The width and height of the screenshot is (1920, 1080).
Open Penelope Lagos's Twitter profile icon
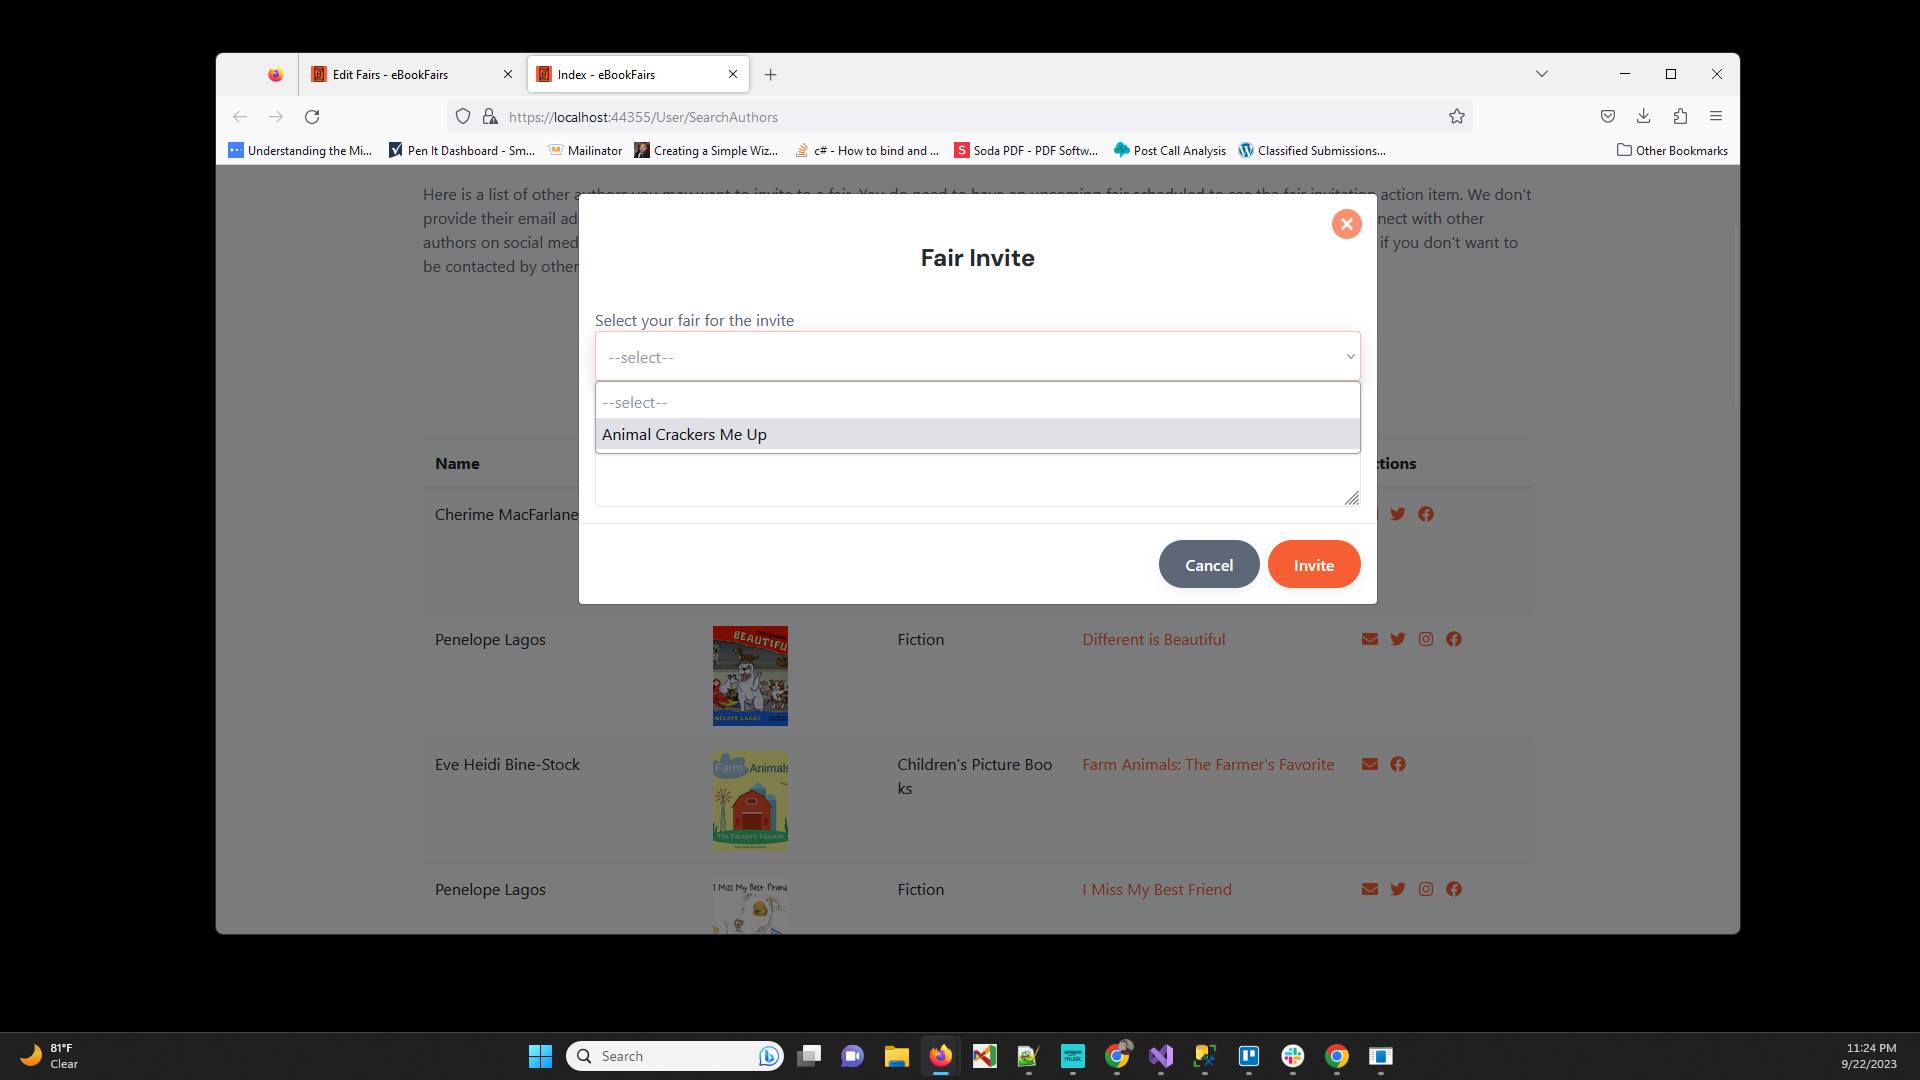point(1397,639)
